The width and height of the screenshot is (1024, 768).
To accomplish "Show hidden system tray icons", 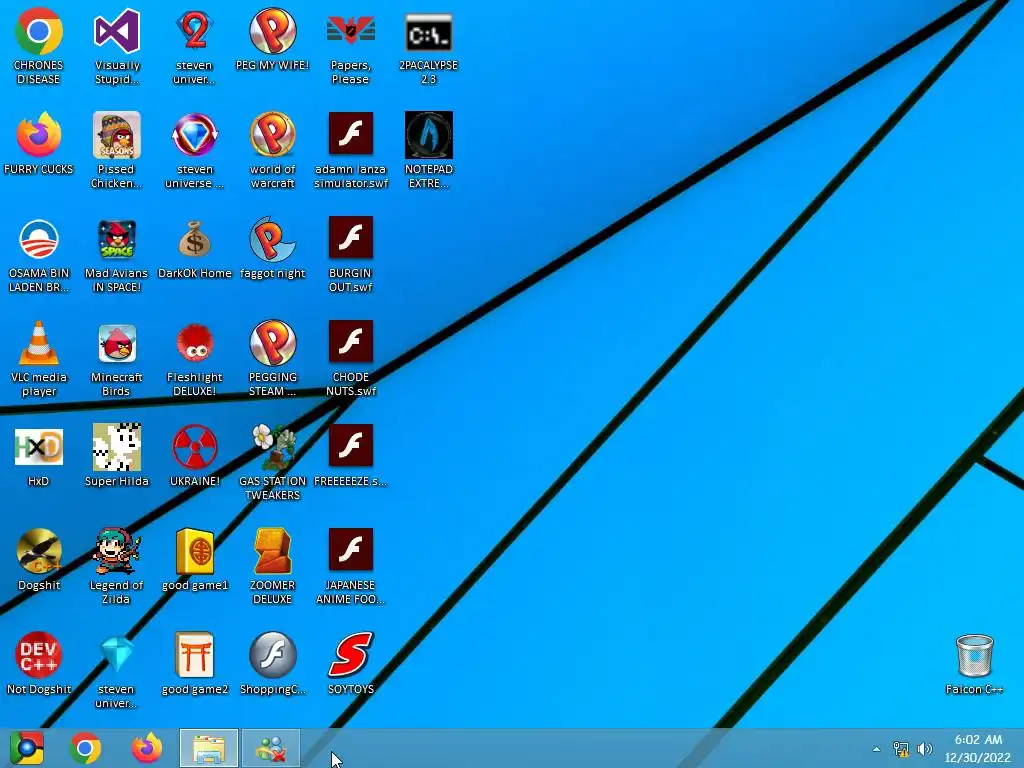I will coord(876,749).
